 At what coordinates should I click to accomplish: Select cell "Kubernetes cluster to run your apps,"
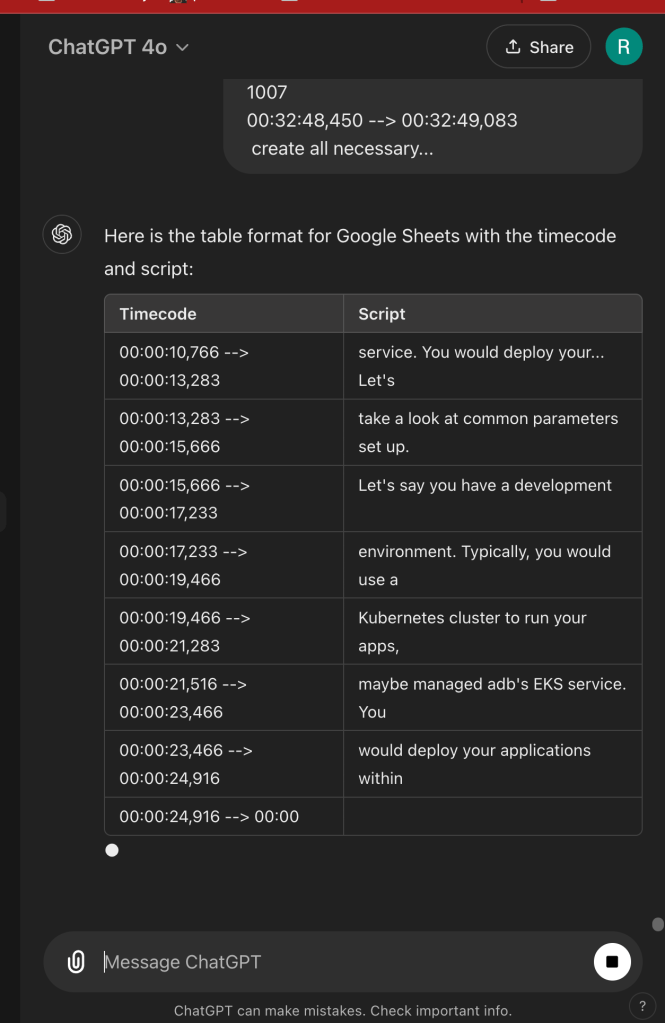(493, 632)
